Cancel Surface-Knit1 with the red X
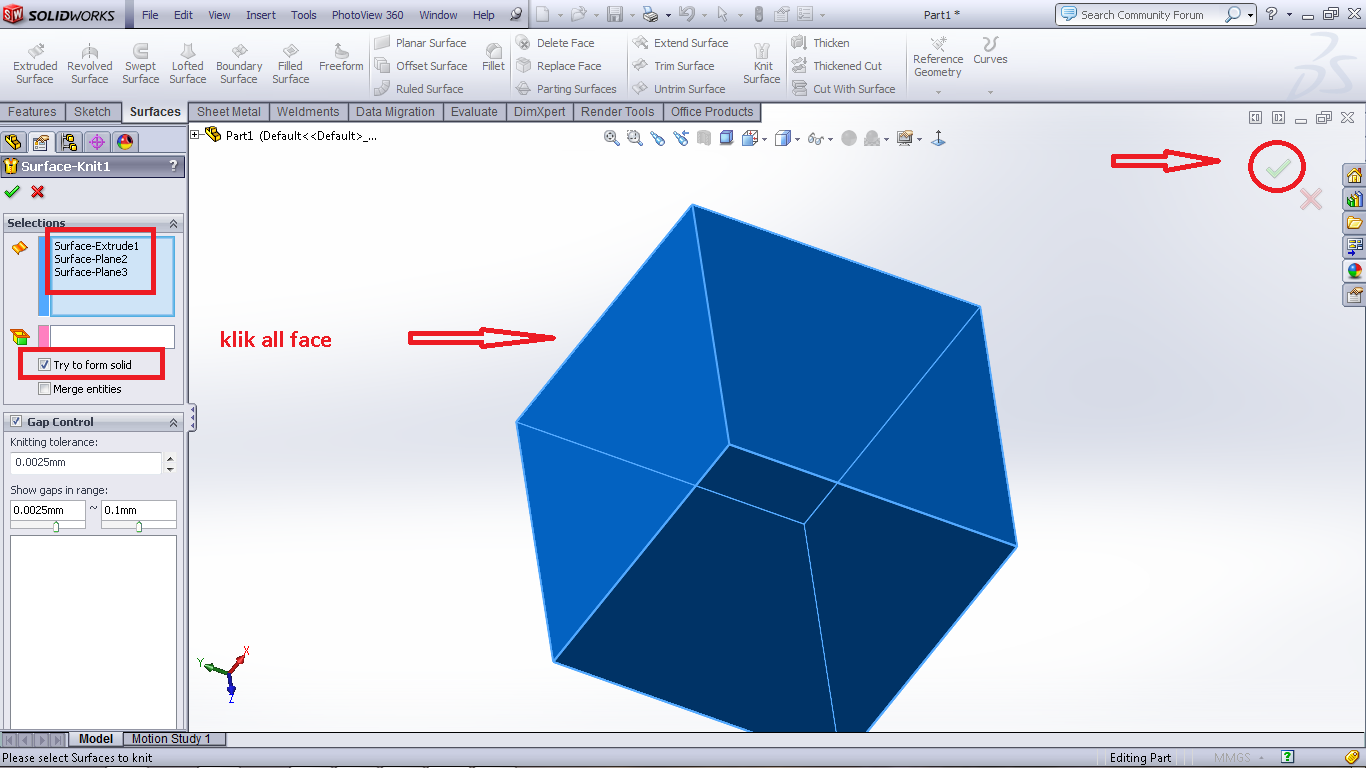The width and height of the screenshot is (1366, 768). click(38, 192)
